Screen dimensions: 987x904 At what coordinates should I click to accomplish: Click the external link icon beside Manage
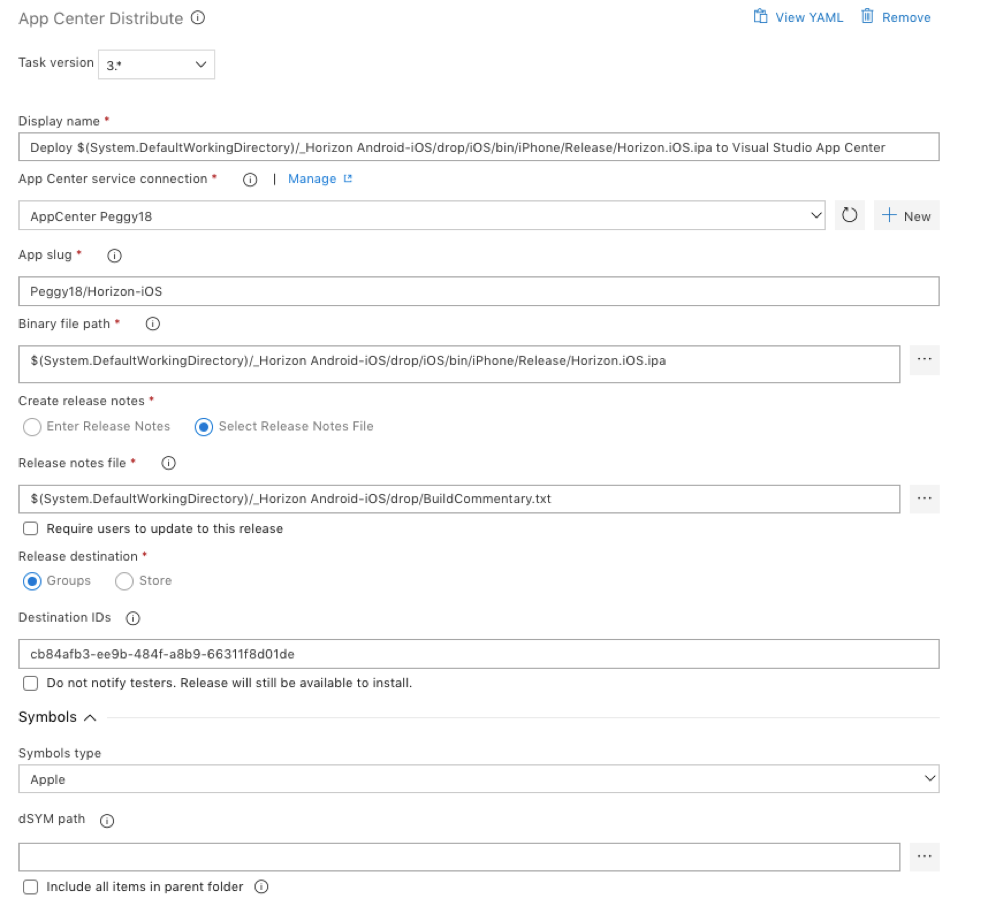347,179
